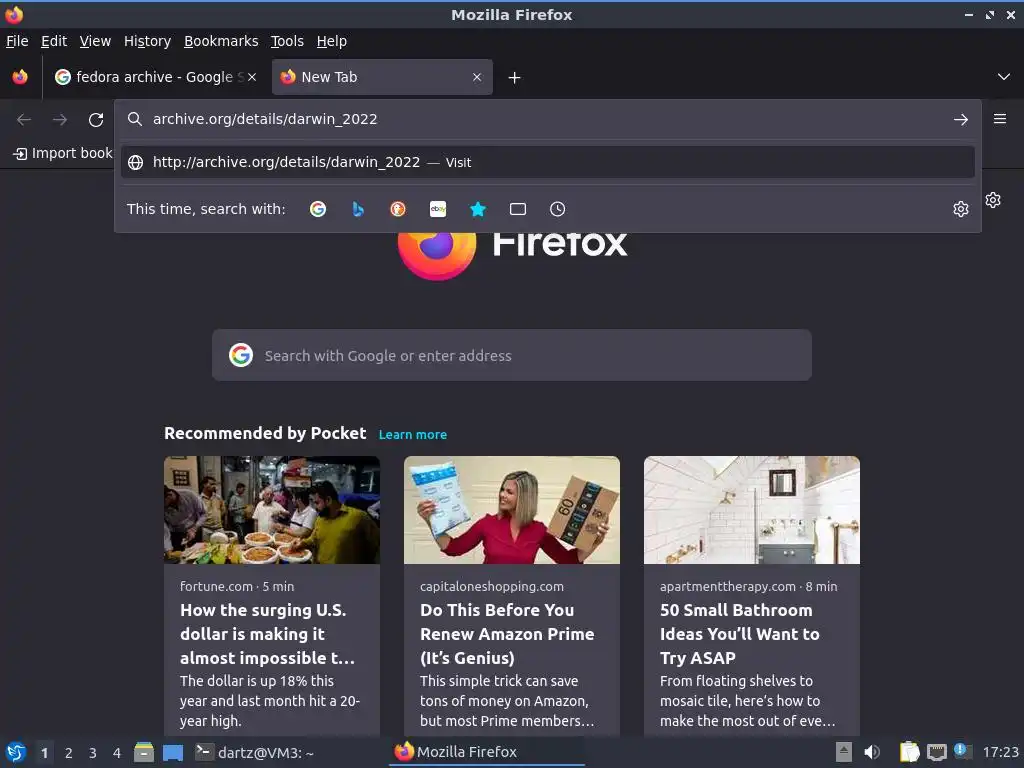The image size is (1024, 768).
Task: Click the market food stall thumbnail
Action: coord(272,510)
